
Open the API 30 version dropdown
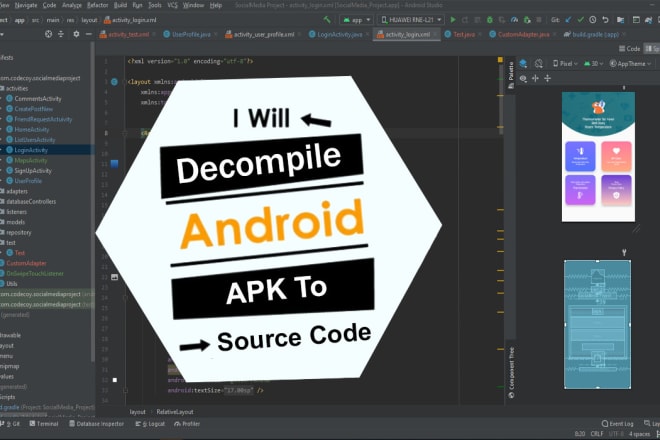tap(593, 64)
